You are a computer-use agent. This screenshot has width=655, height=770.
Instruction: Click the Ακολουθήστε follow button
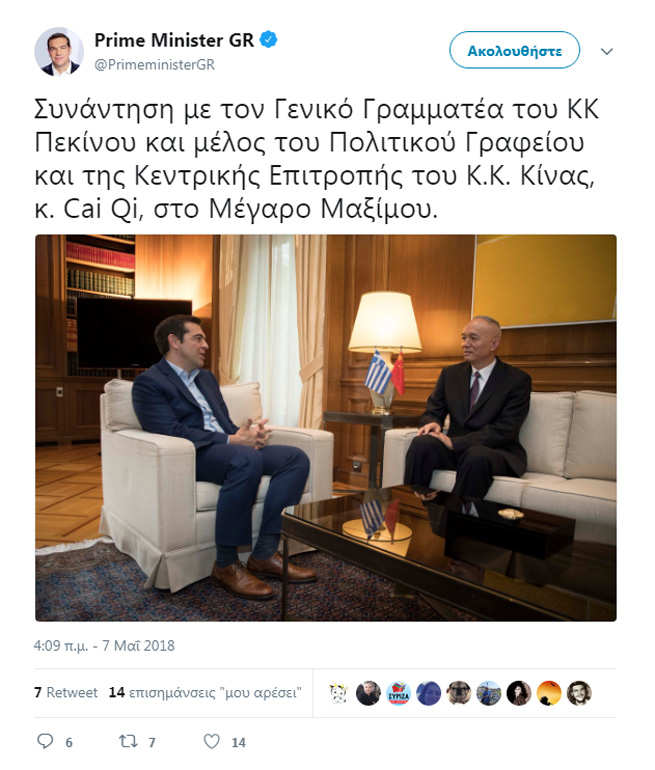point(514,50)
